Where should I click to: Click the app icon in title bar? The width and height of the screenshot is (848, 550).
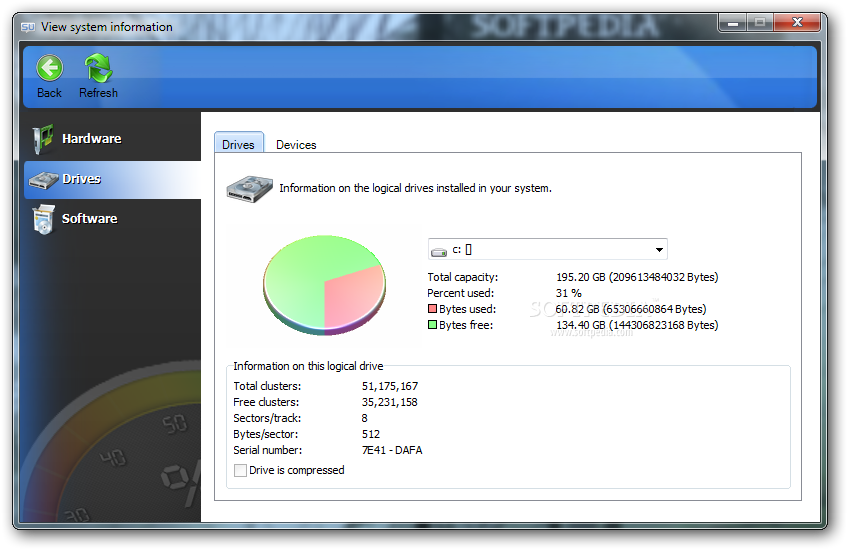point(28,27)
